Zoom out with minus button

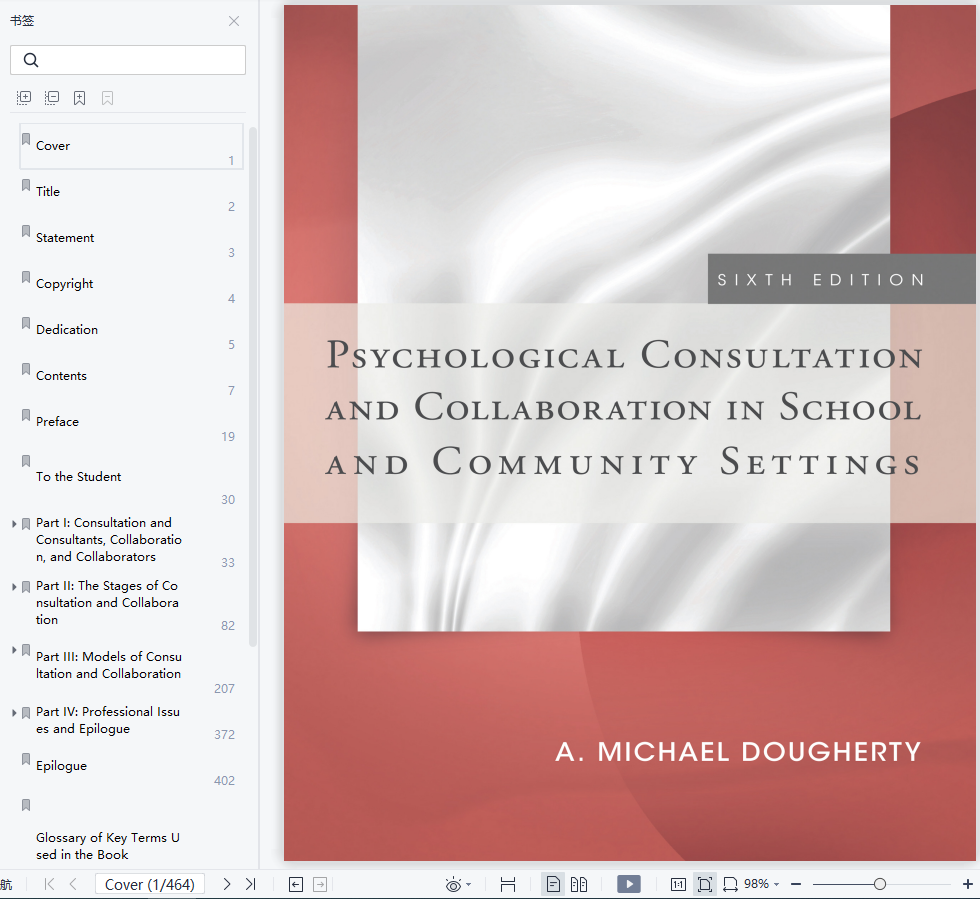[796, 884]
